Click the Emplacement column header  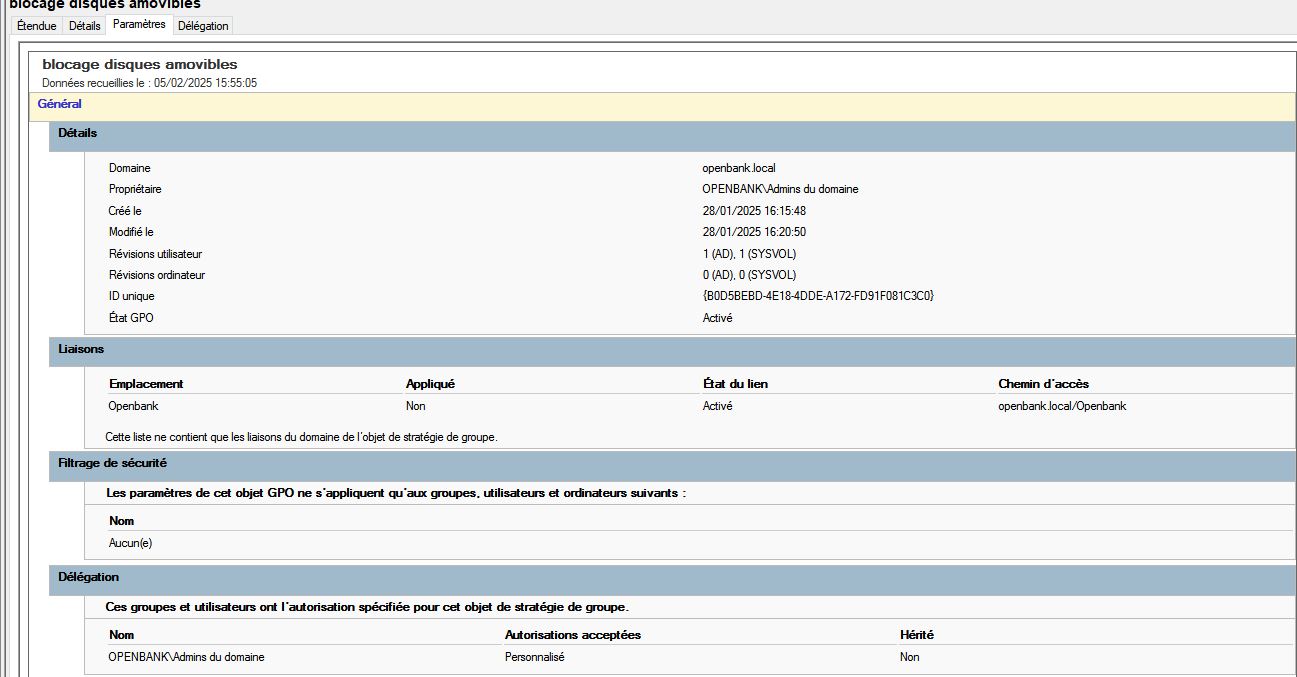pos(146,384)
